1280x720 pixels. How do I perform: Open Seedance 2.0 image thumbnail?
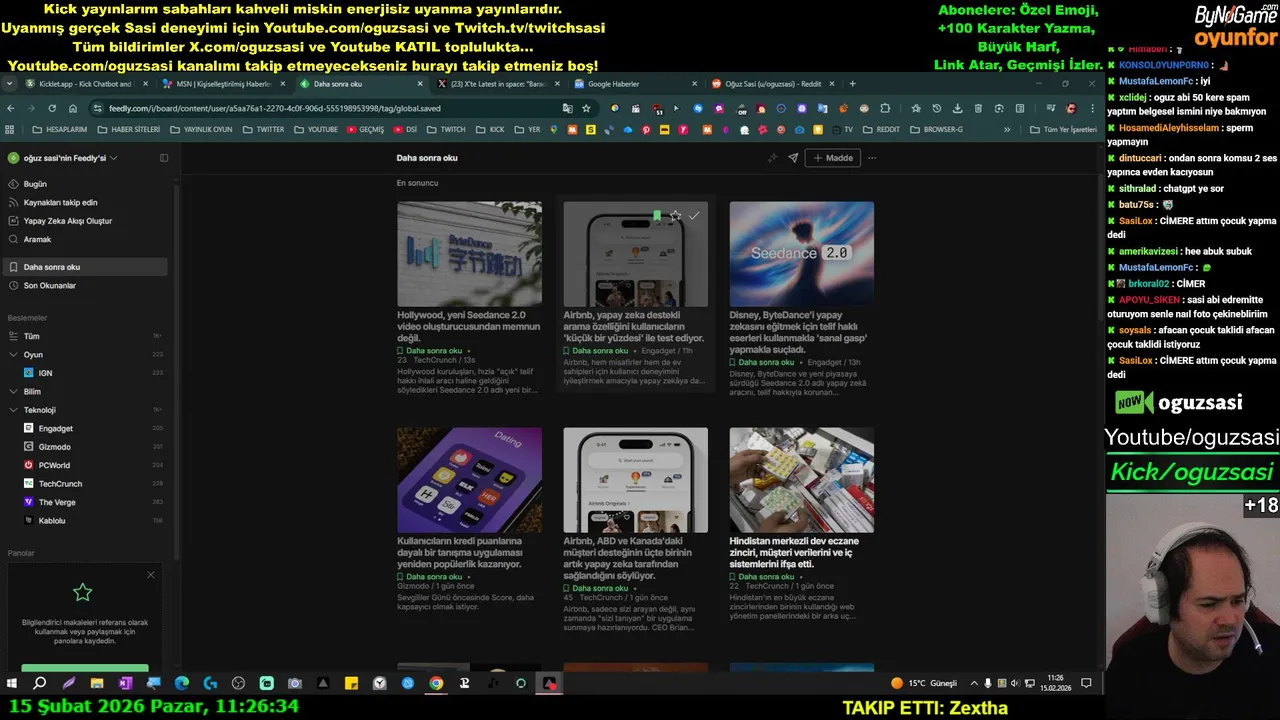click(801, 254)
